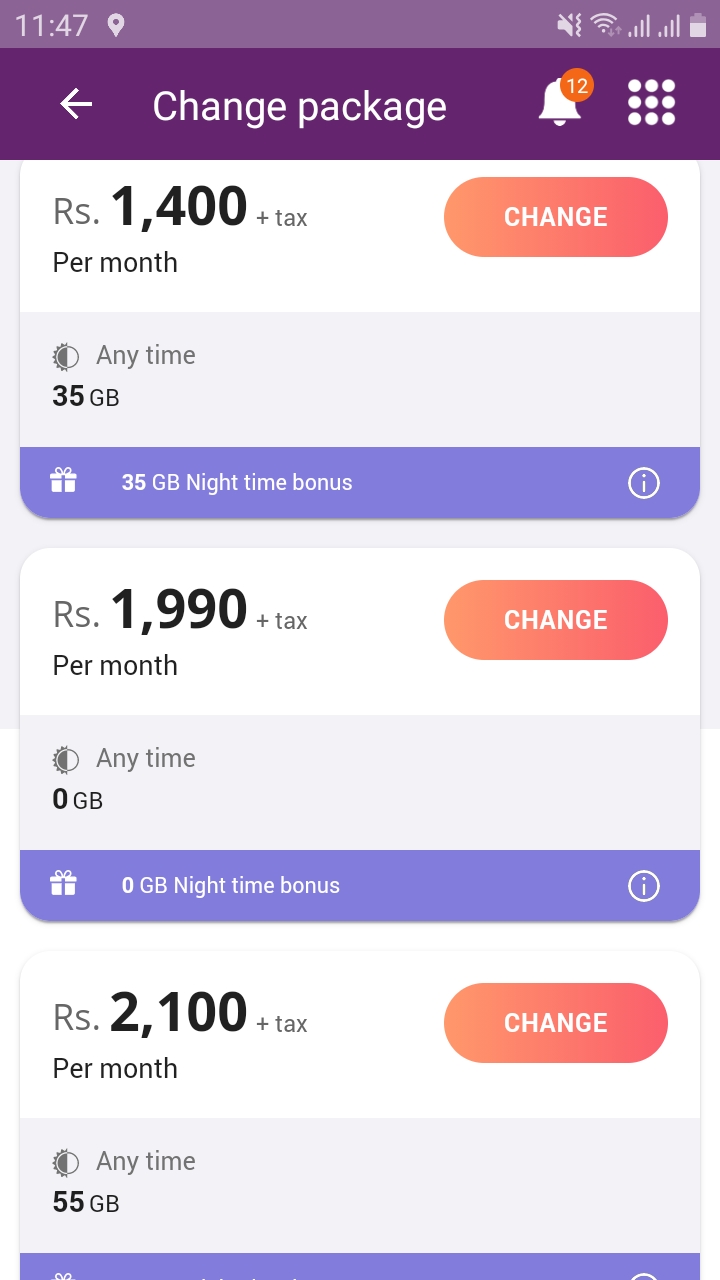Show info for 35 GB Night time bonus
720x1280 pixels.
643,483
